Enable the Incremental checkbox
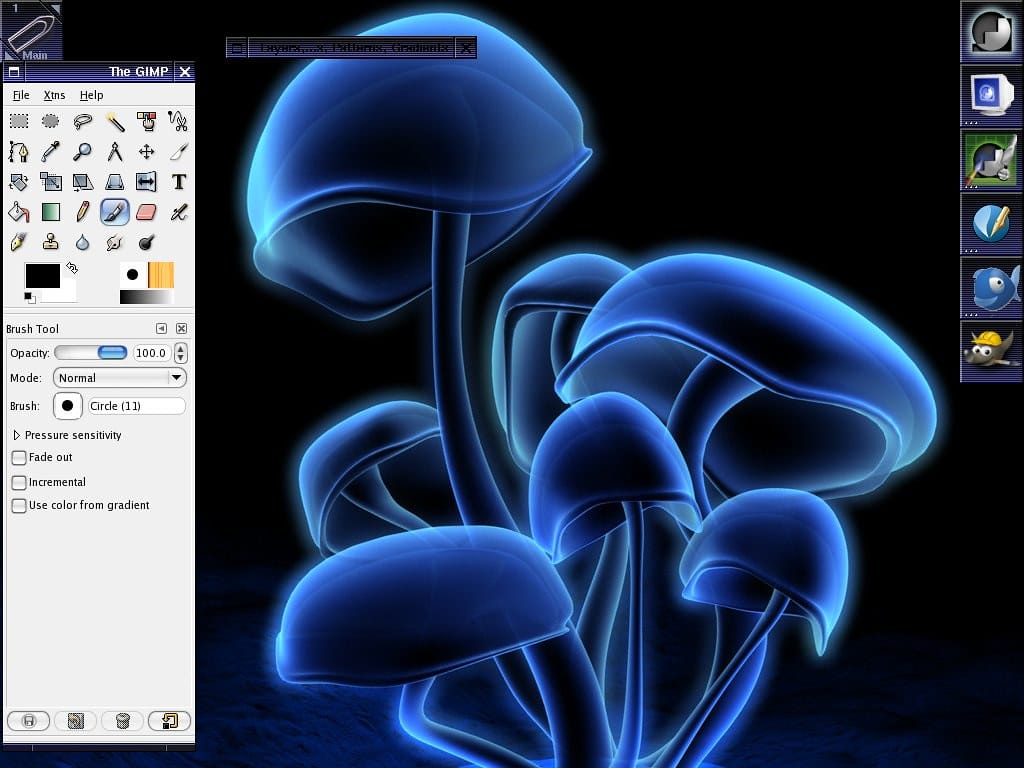 [19, 483]
